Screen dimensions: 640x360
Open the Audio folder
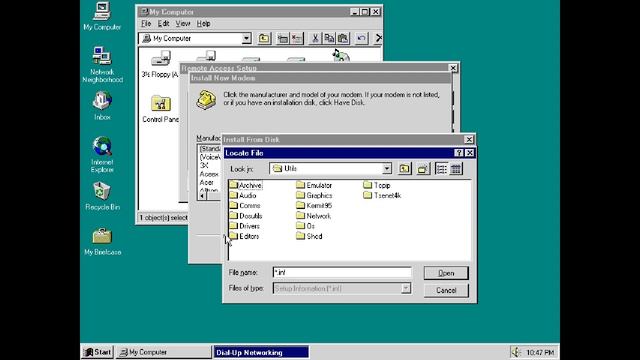click(x=243, y=196)
